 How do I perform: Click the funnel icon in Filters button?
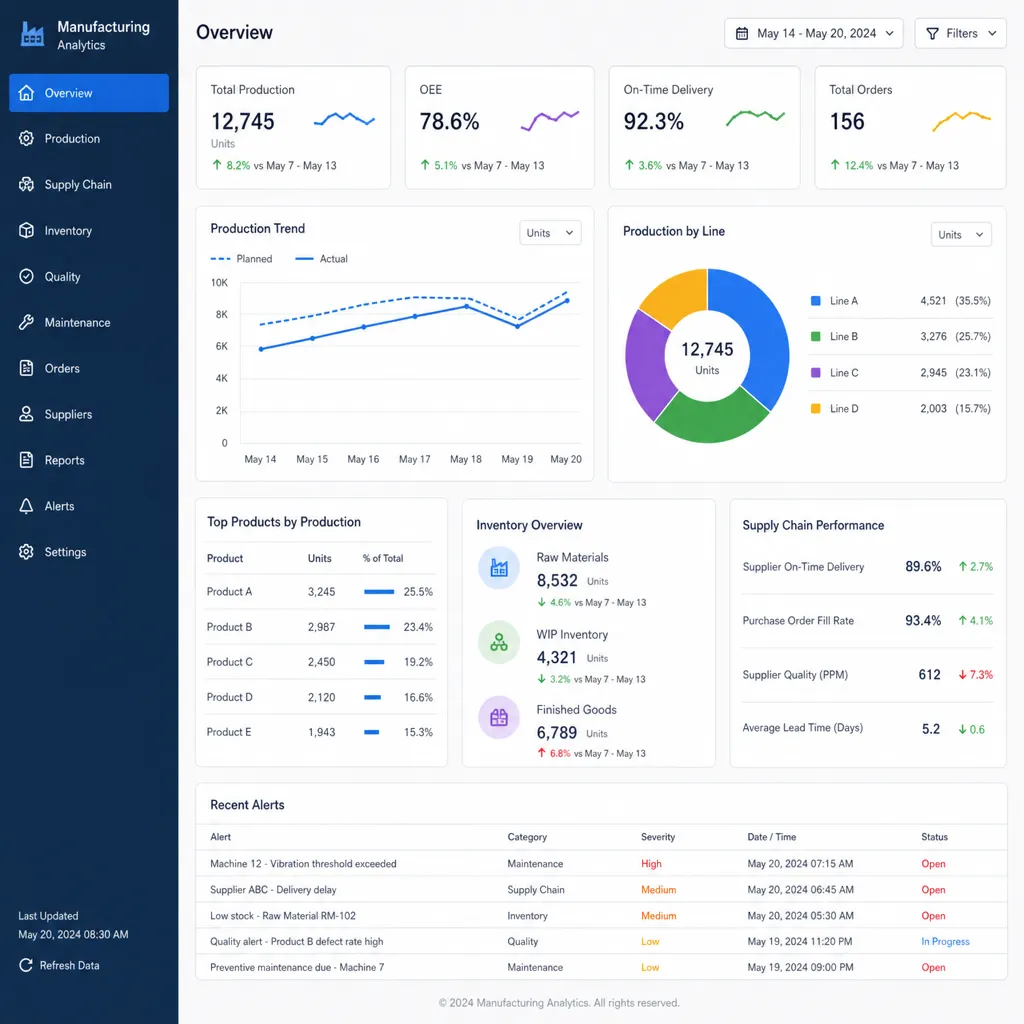pyautogui.click(x=933, y=33)
